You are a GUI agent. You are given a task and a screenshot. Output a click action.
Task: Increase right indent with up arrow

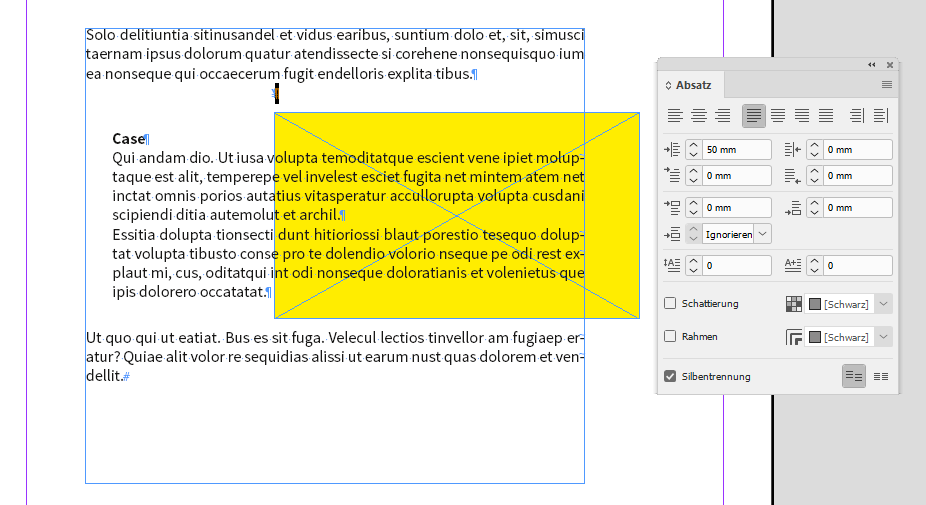814,145
